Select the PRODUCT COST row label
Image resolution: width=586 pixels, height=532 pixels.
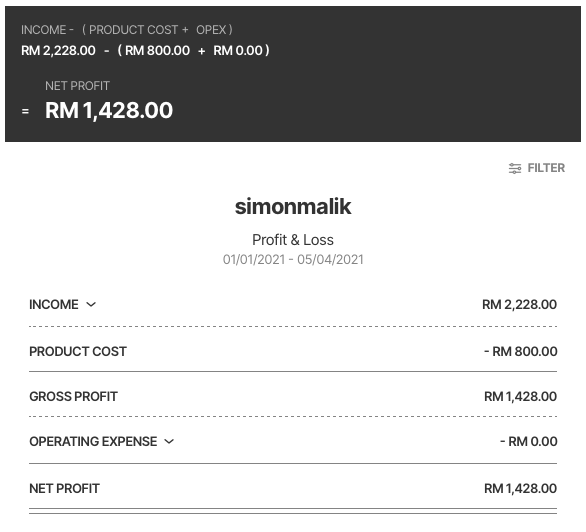point(78,352)
